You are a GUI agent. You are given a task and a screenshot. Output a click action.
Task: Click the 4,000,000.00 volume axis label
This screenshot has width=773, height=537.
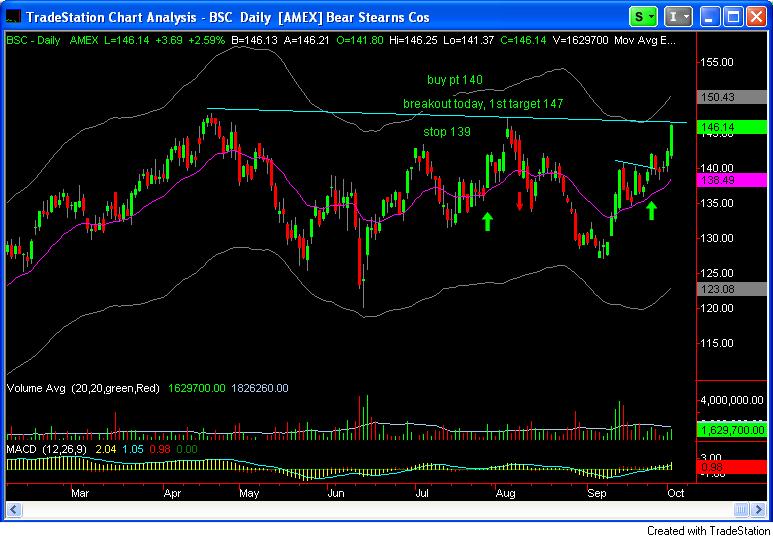[732, 400]
